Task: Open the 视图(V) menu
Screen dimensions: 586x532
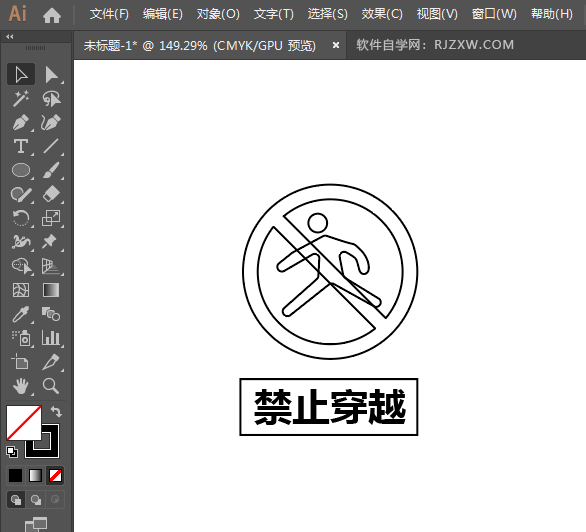Action: (x=437, y=14)
